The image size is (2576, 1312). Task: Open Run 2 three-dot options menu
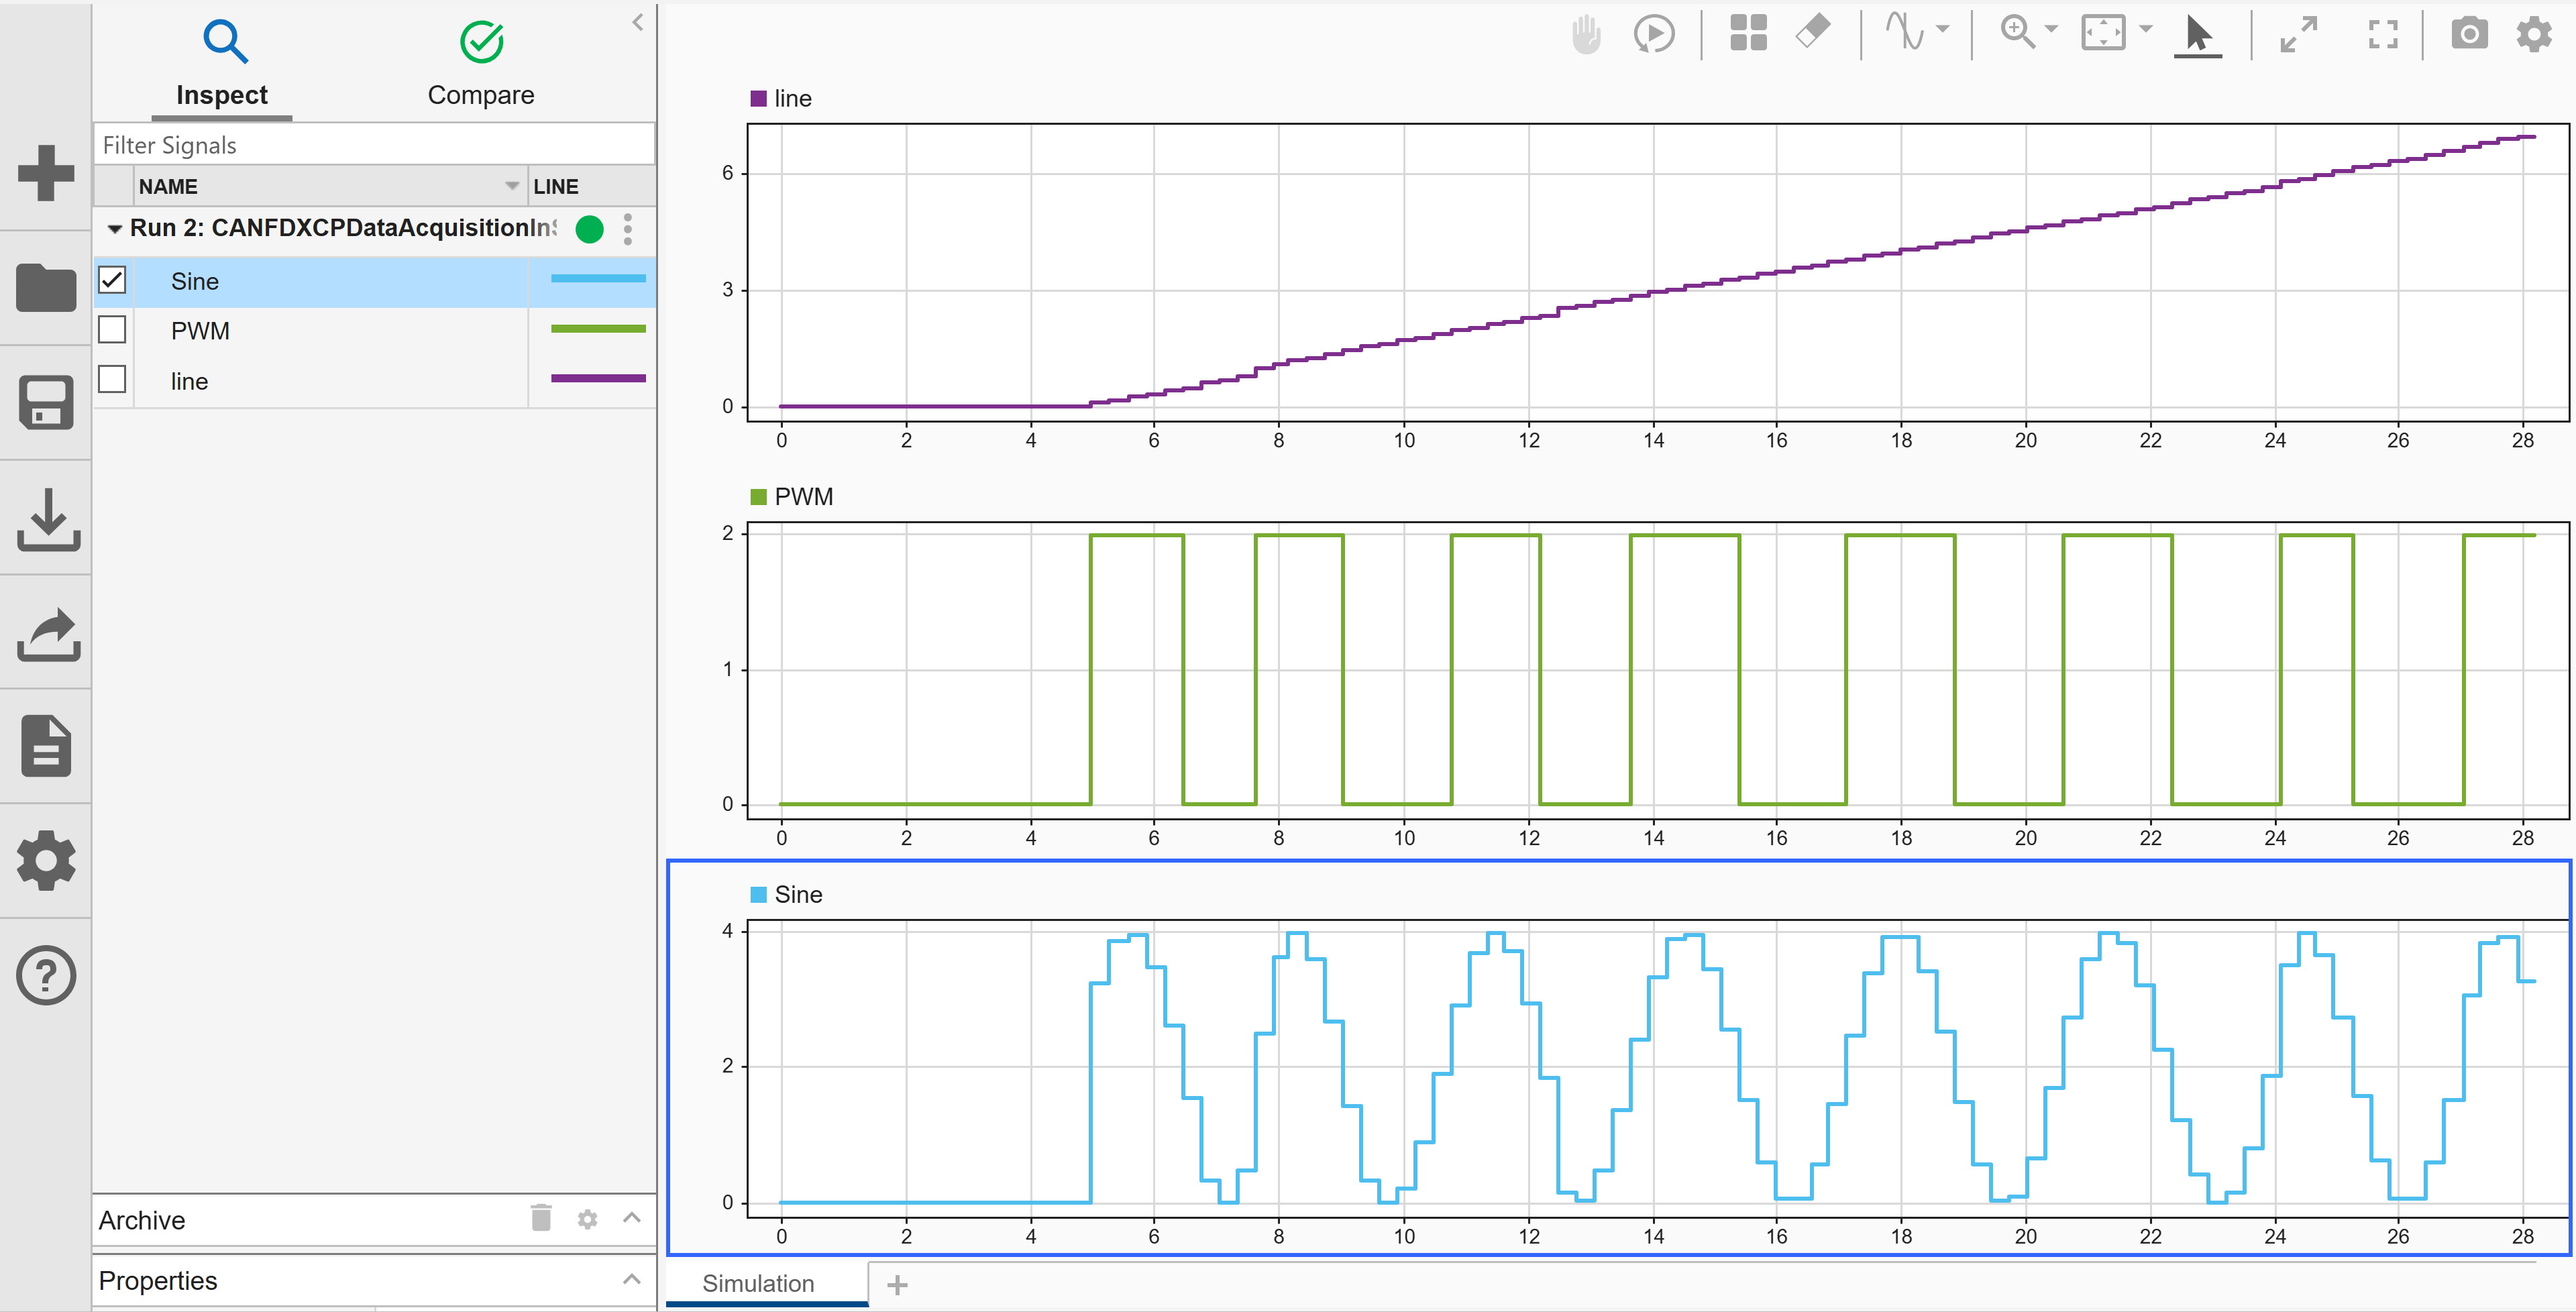click(628, 229)
